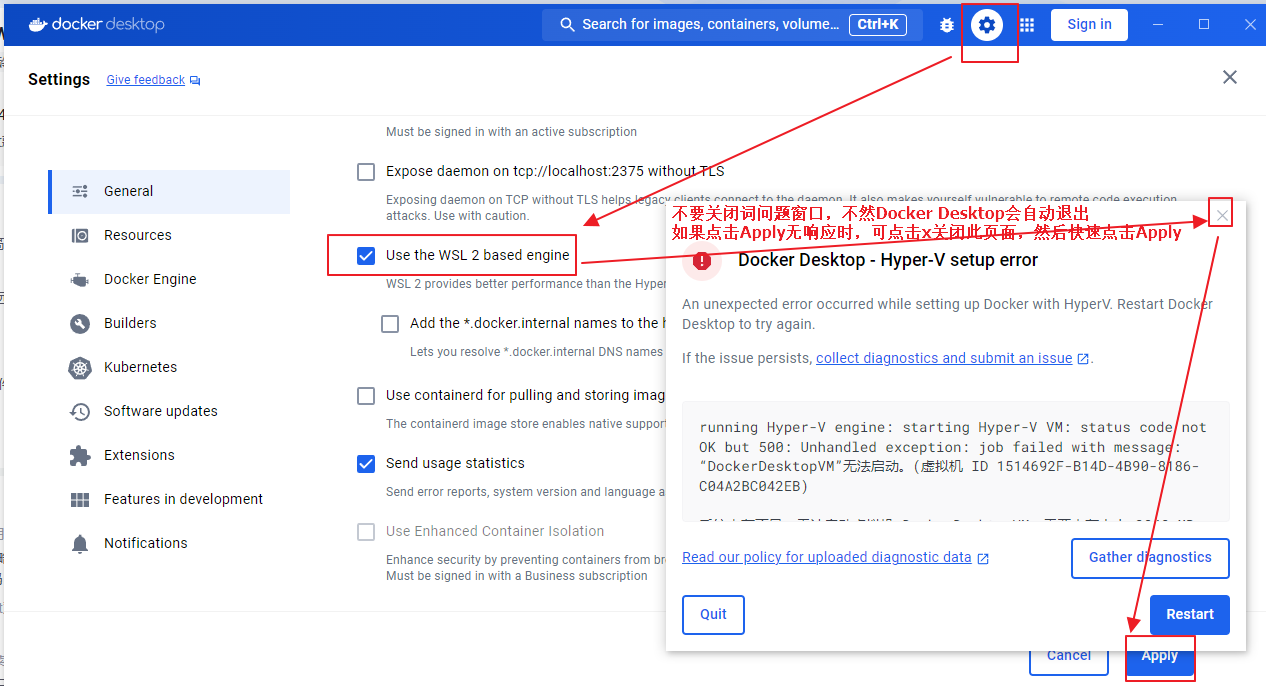Click the Notifications bell icon
Screen dimensions: 1266x686
[80, 543]
